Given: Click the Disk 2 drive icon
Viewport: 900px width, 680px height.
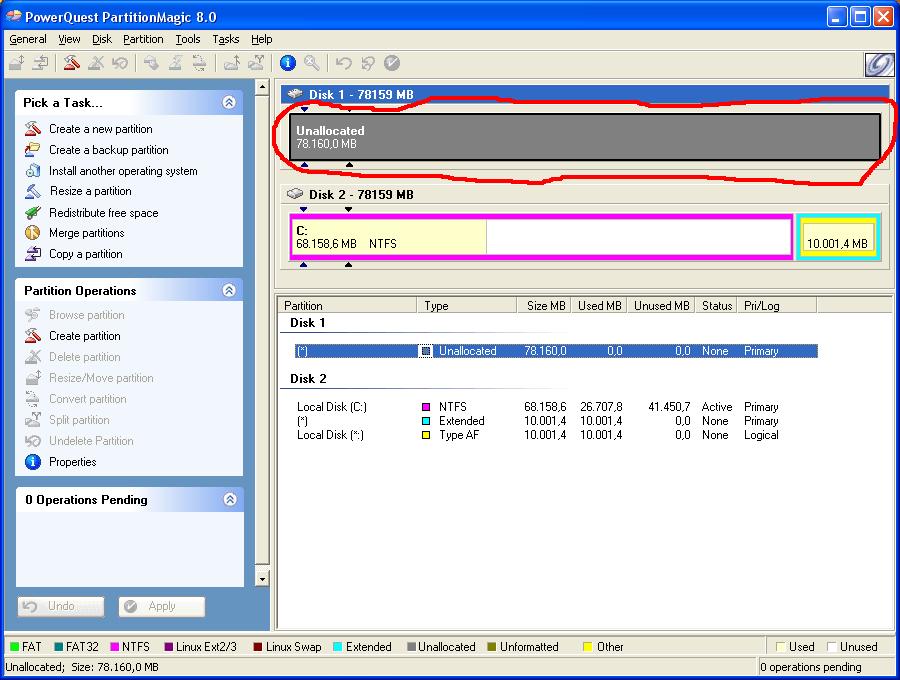Looking at the screenshot, I should point(295,194).
